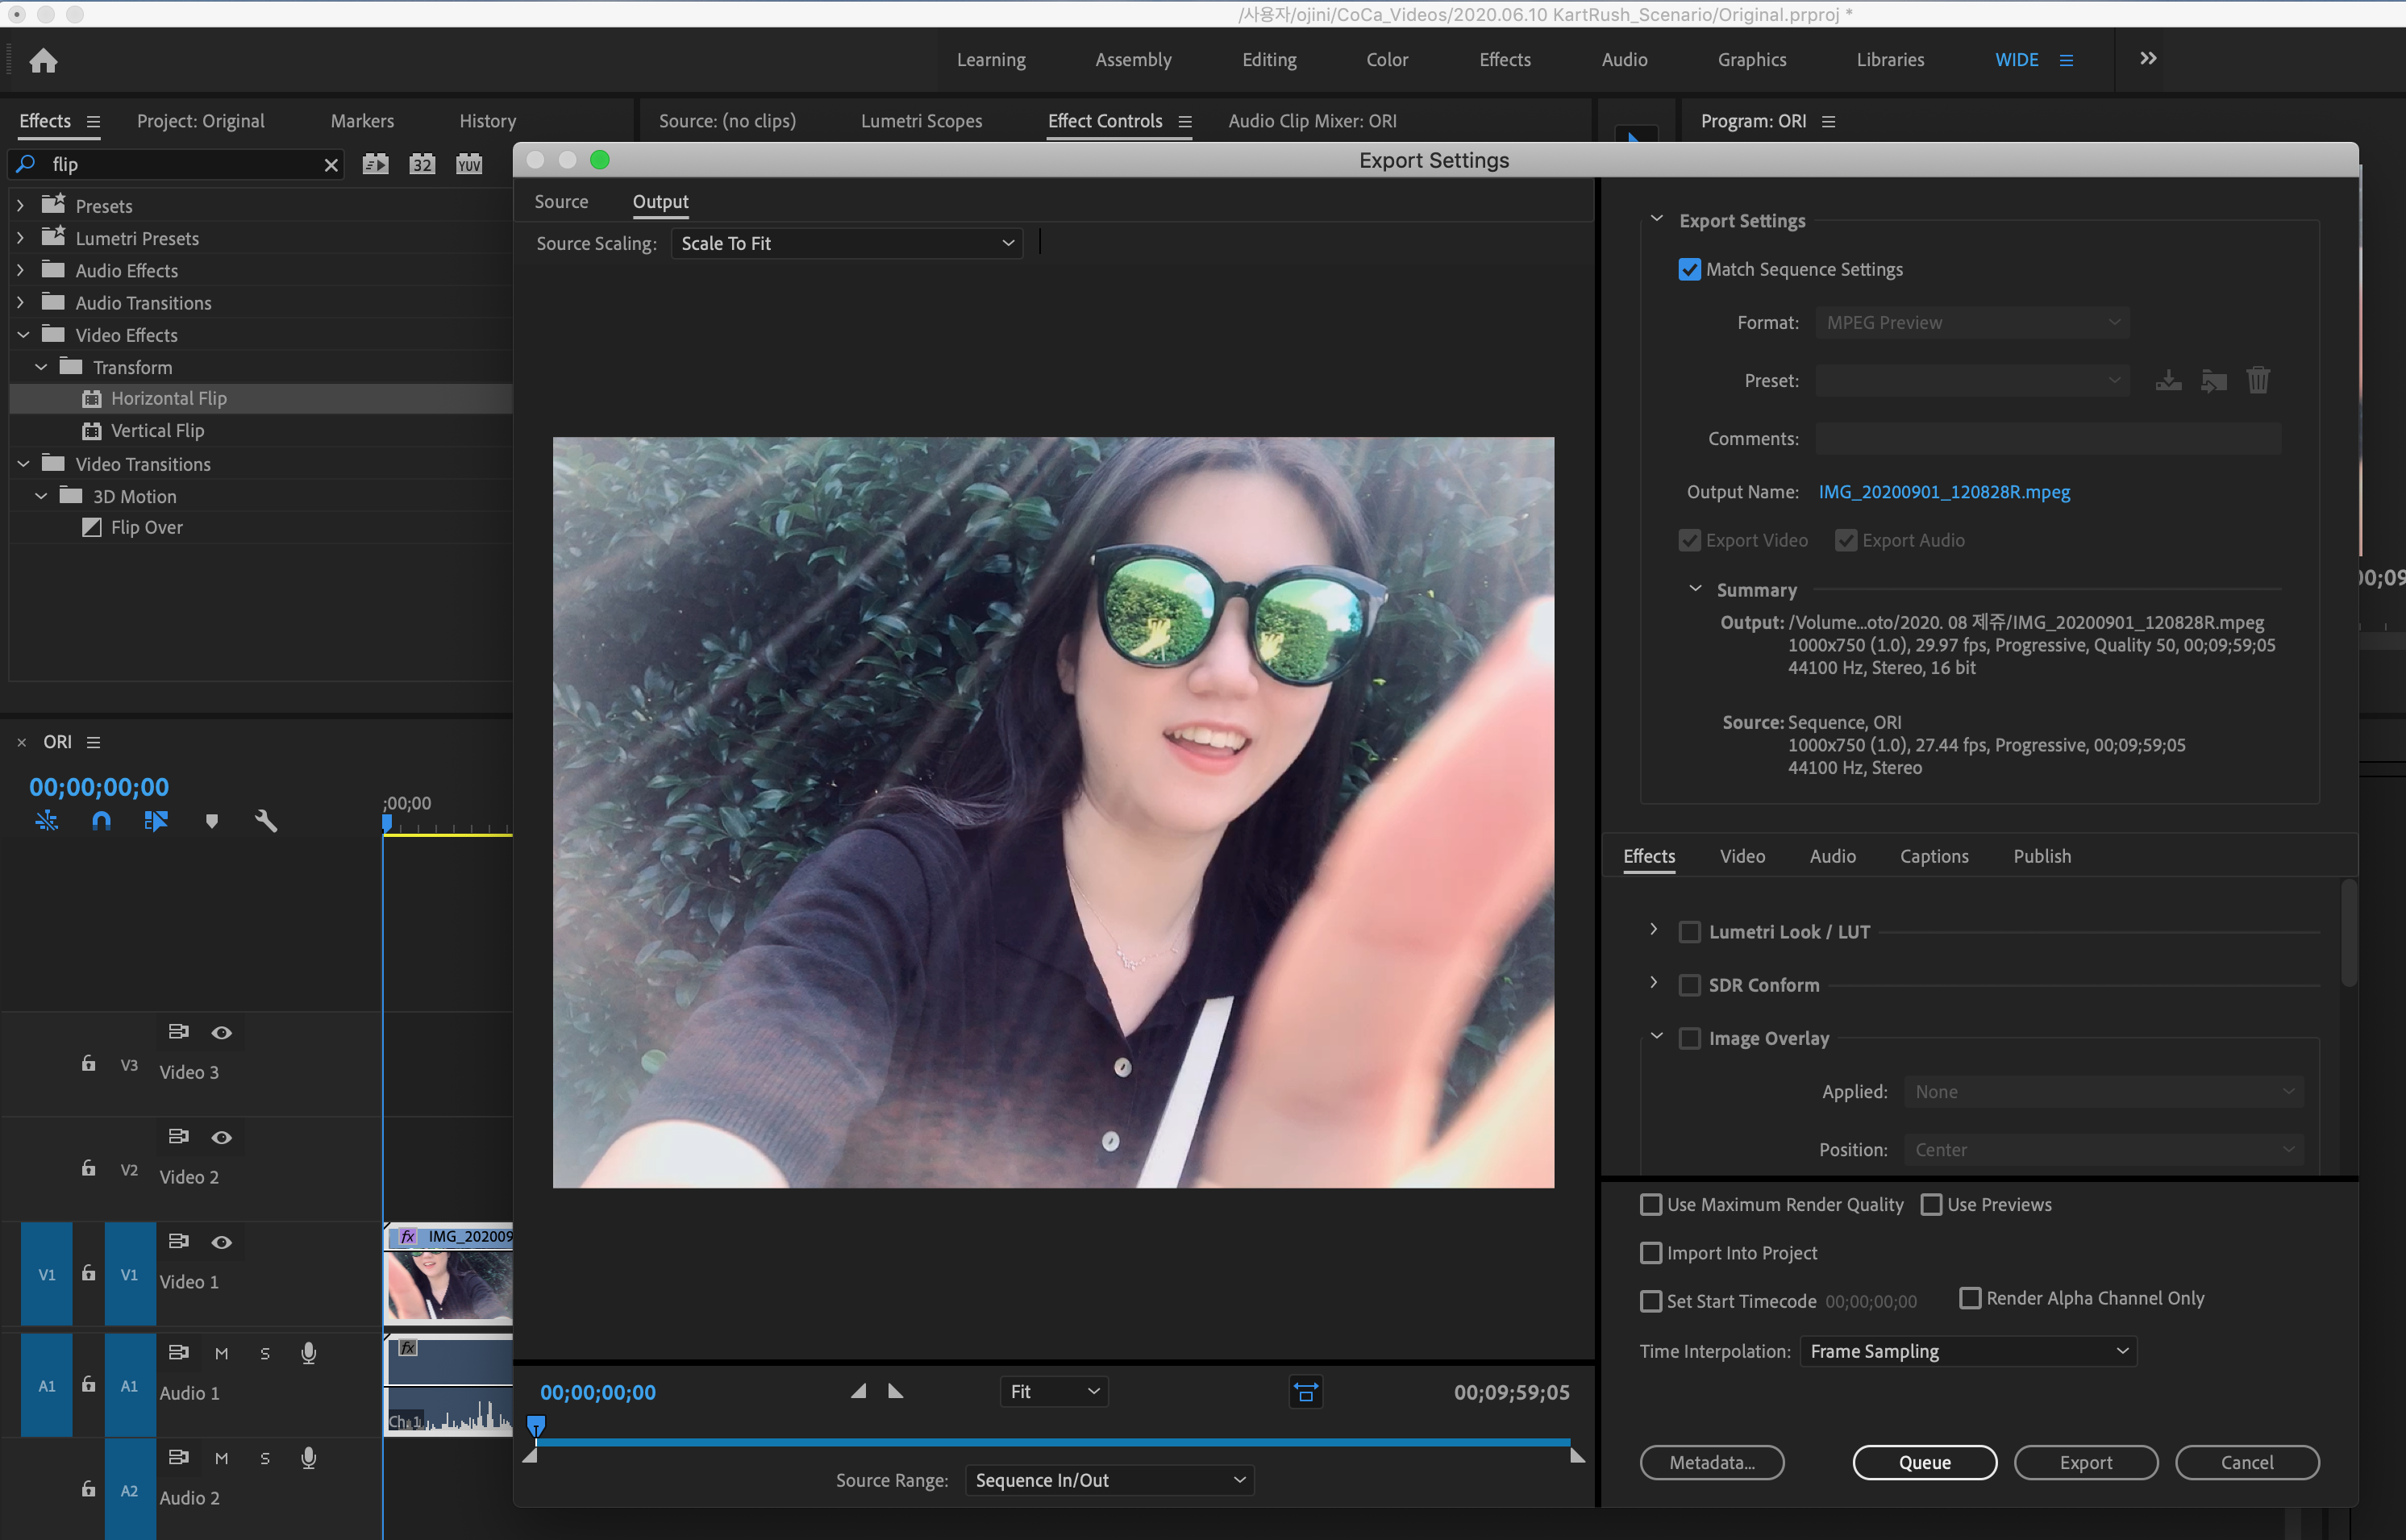This screenshot has height=1540, width=2406.
Task: Expand the Lumetri Look / LUT section
Action: (x=1653, y=930)
